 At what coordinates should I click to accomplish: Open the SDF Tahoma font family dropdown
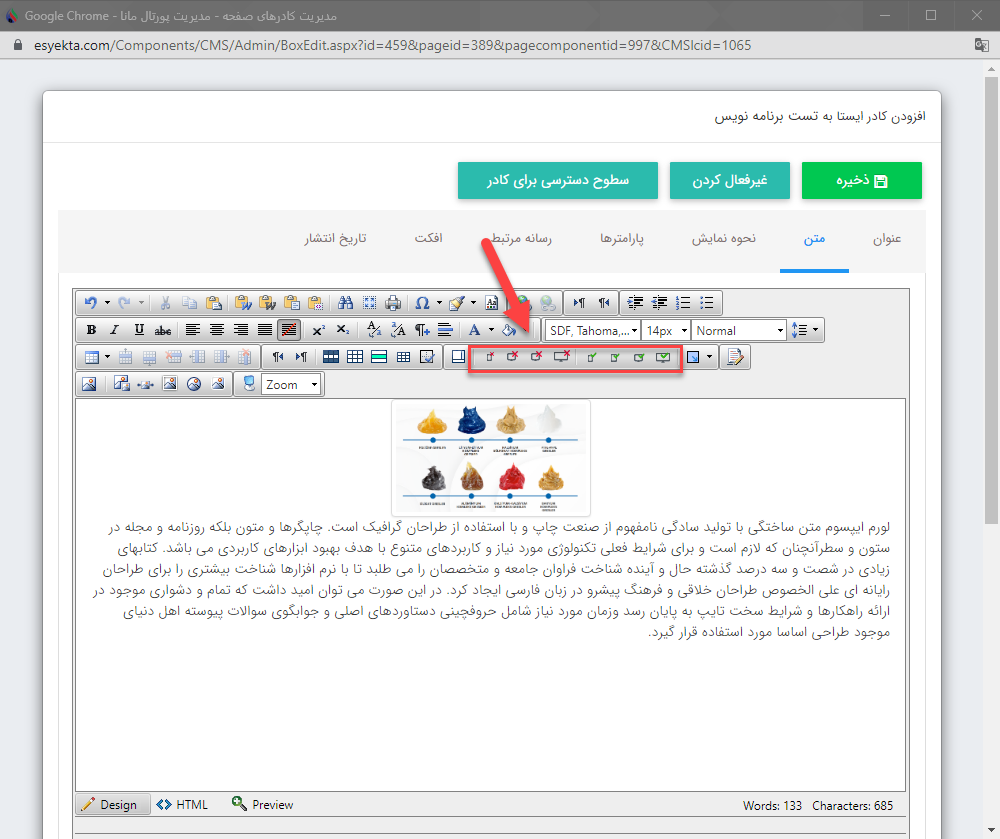590,329
